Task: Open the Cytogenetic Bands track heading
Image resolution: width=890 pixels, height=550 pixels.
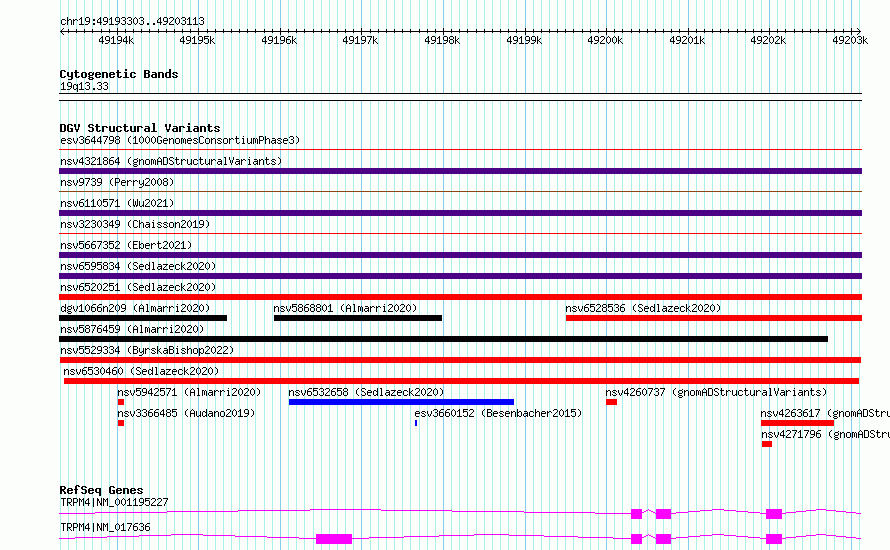Action: pyautogui.click(x=119, y=74)
